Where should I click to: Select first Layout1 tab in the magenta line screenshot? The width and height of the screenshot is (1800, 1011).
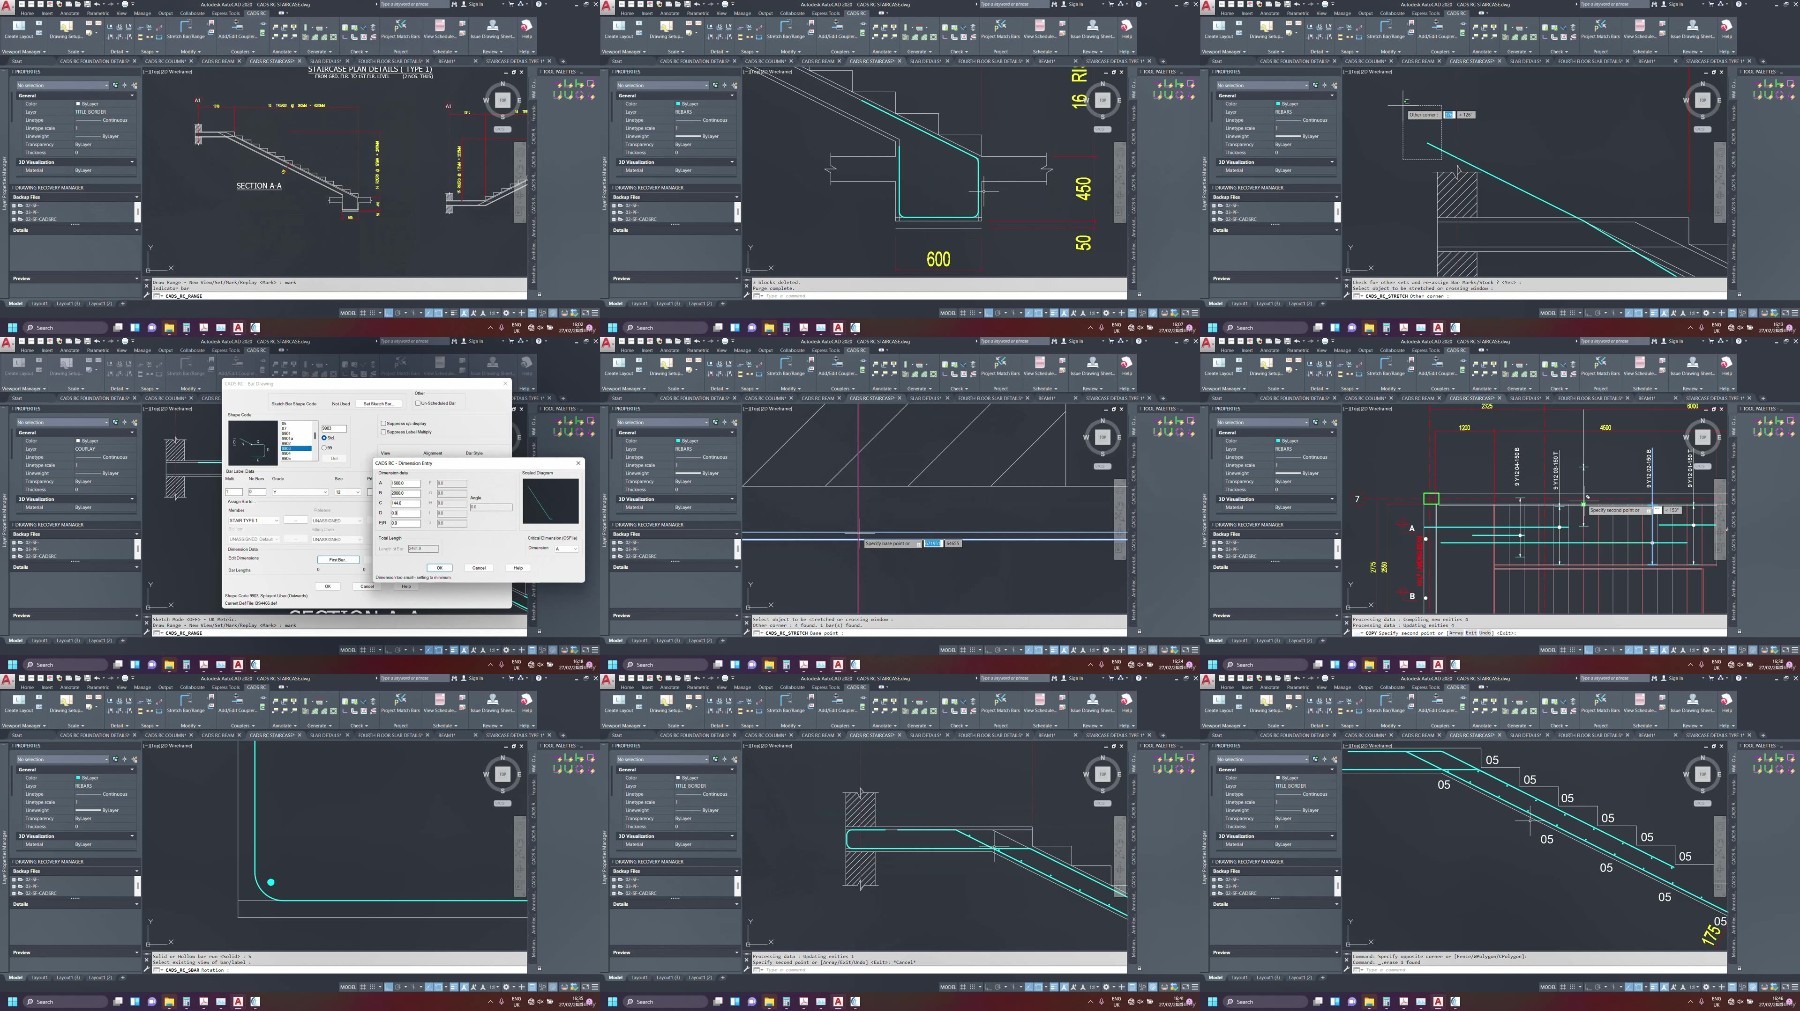pos(640,640)
